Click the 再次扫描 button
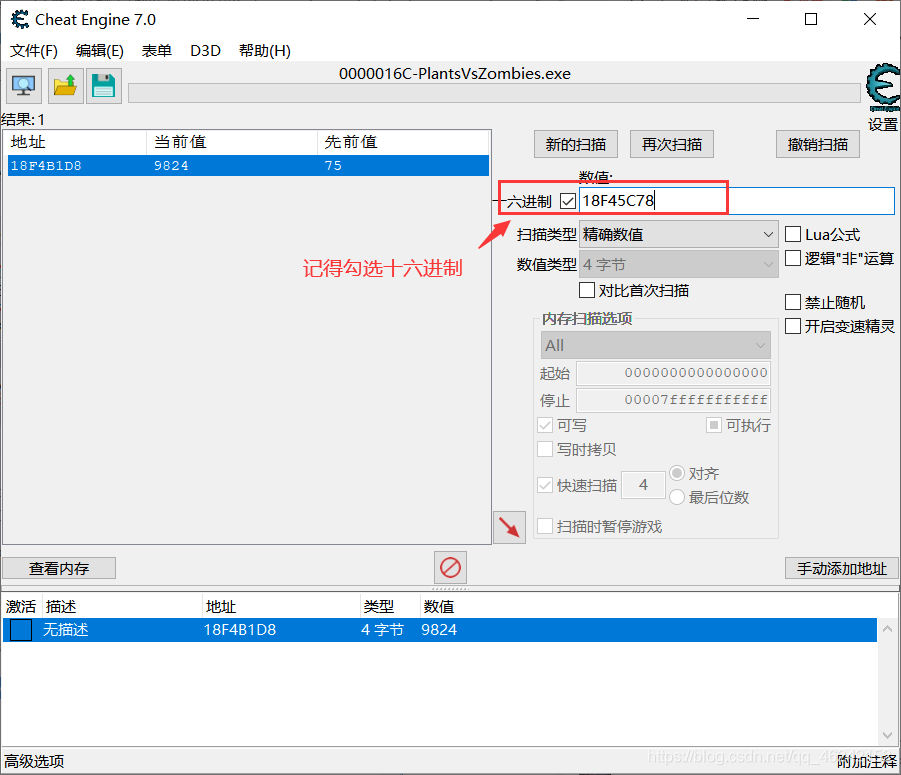This screenshot has width=901, height=775. pyautogui.click(x=672, y=144)
